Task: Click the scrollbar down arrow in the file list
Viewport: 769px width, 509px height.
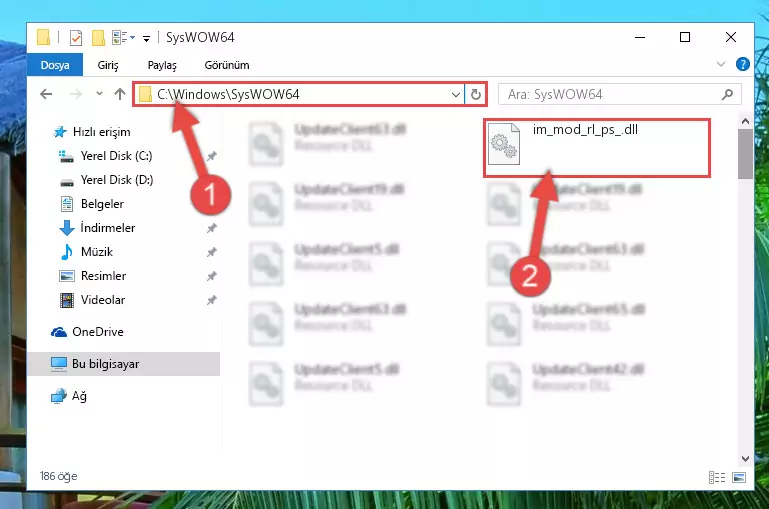Action: [x=745, y=459]
